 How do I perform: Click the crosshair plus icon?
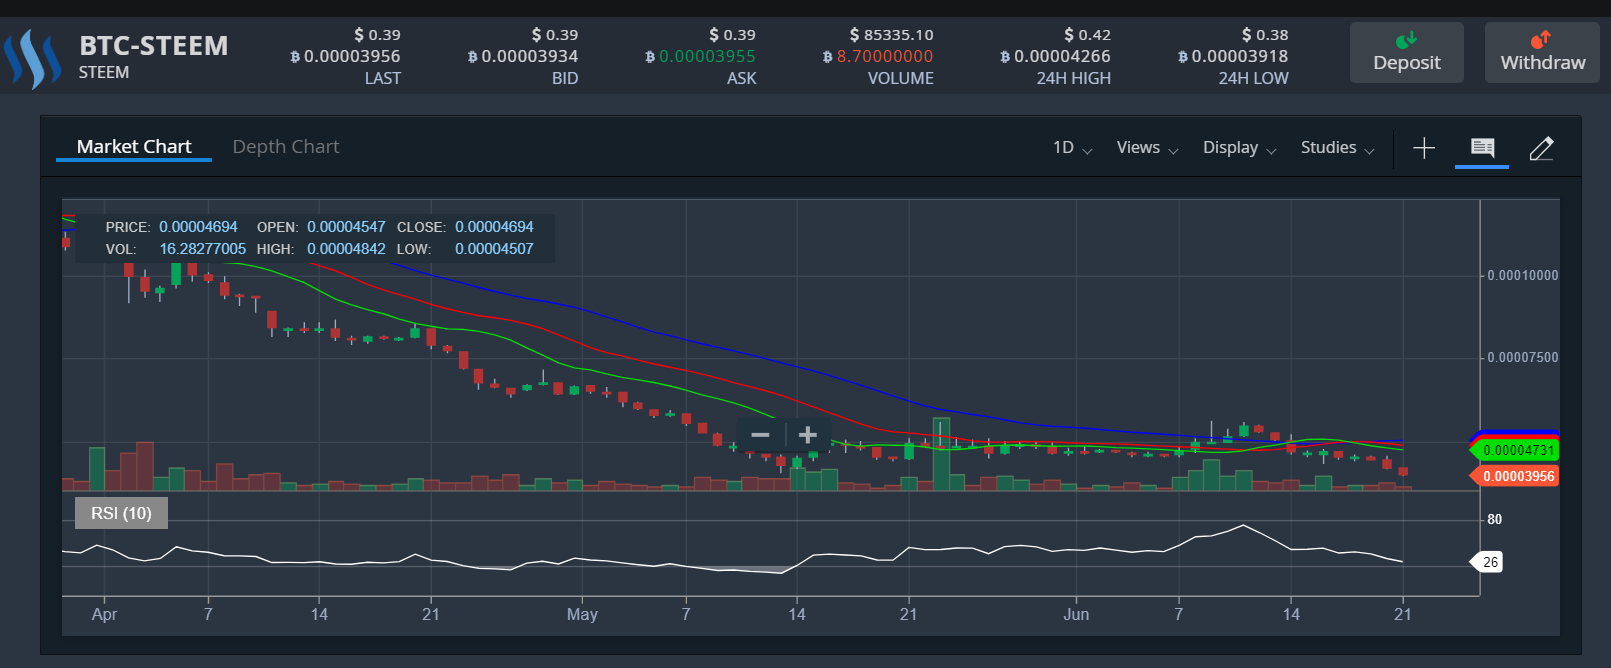point(1424,148)
